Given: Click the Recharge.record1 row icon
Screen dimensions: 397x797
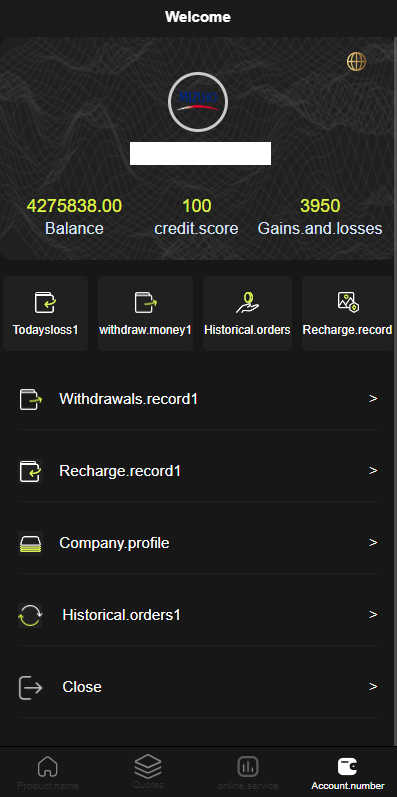Looking at the screenshot, I should (30, 471).
